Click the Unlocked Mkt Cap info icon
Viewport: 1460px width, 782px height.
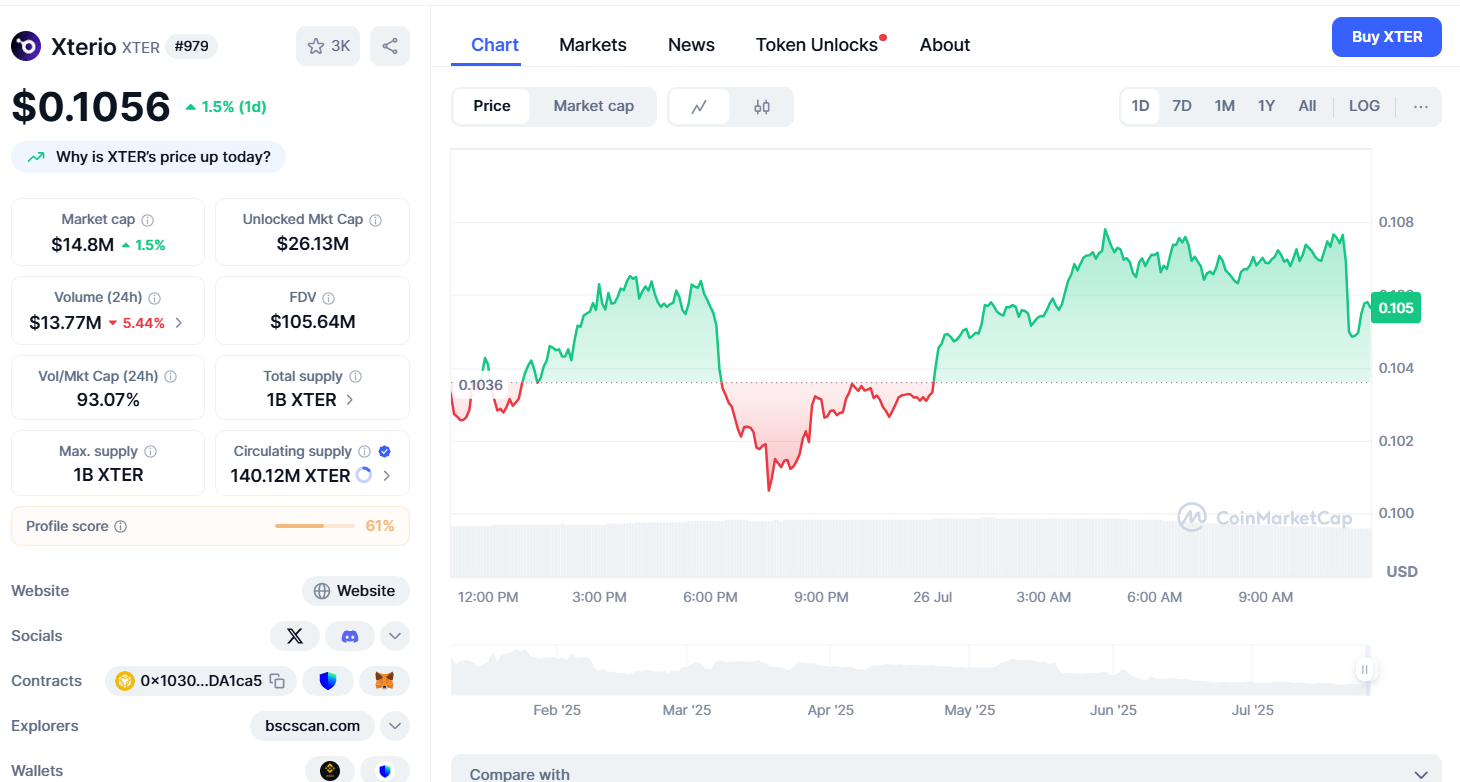point(375,220)
